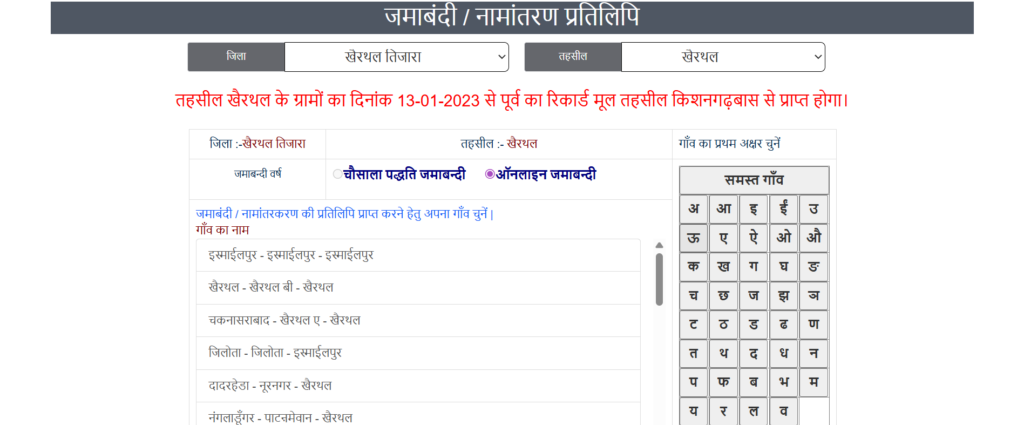Click the ब letter button
1024x425 pixels.
754,382
